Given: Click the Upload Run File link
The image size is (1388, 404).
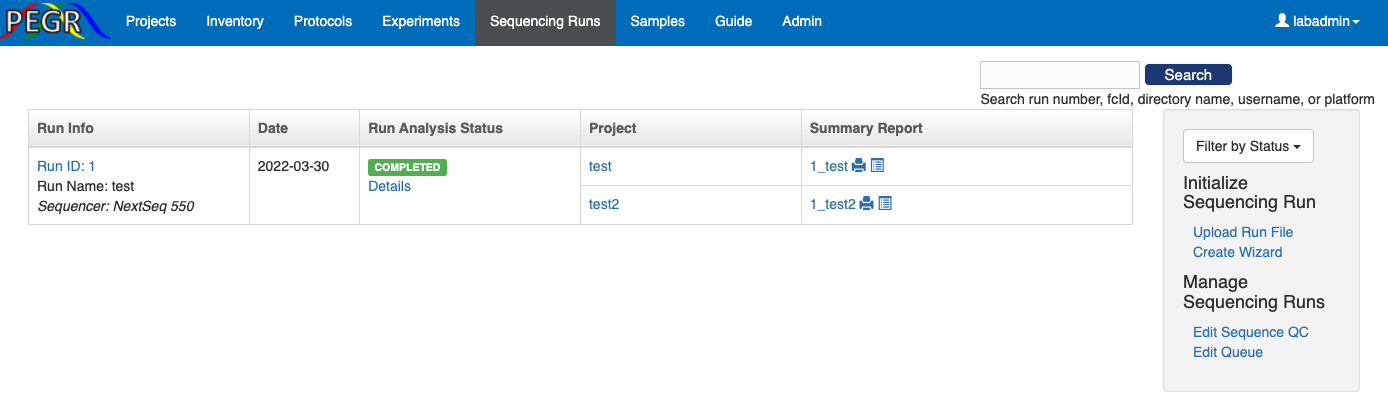Looking at the screenshot, I should [1243, 232].
